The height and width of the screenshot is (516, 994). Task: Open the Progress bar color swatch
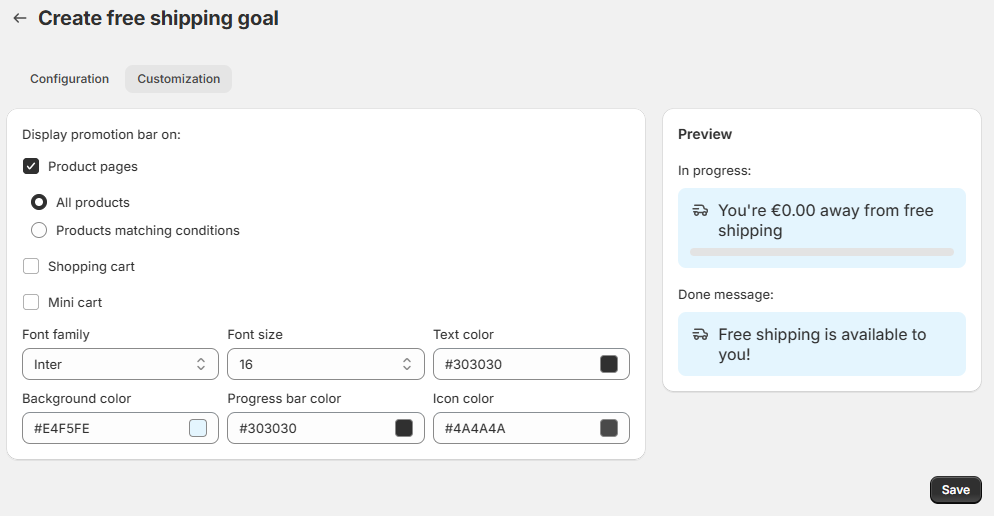click(x=404, y=429)
